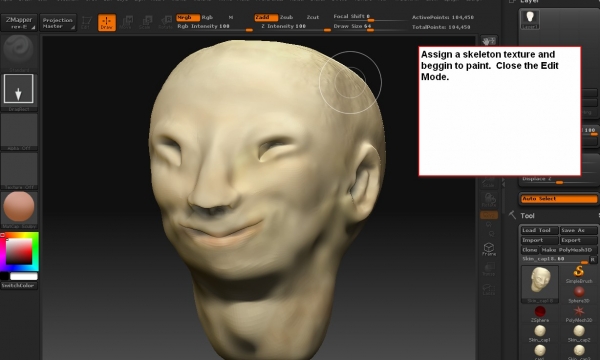Click the Tool palette hammer icon
Screen dimensions: 600x360
[x=512, y=215]
